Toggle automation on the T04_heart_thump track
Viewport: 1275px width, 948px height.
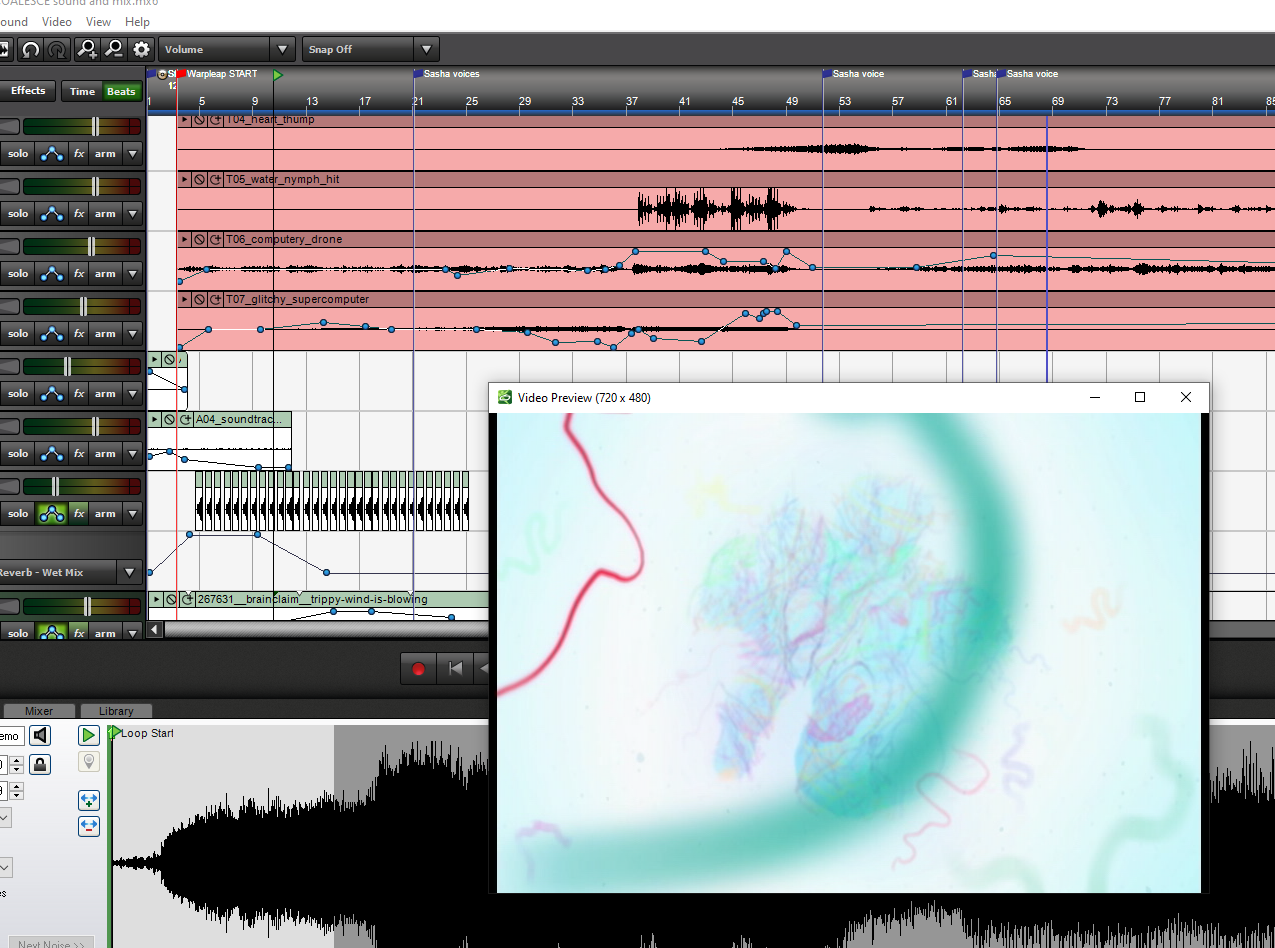pos(51,154)
